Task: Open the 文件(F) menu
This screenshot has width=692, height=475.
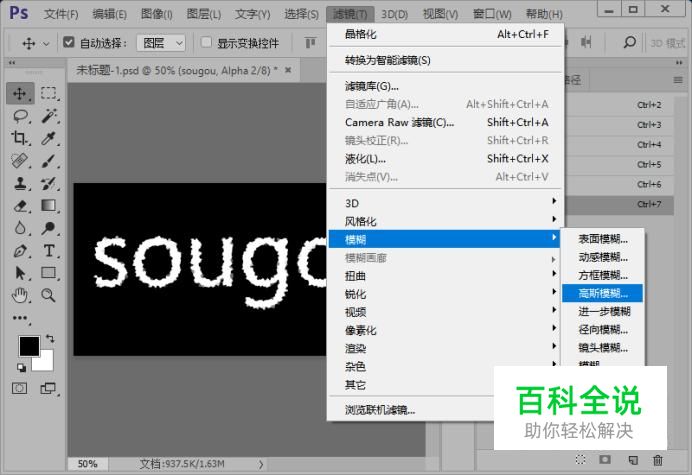Action: click(61, 14)
